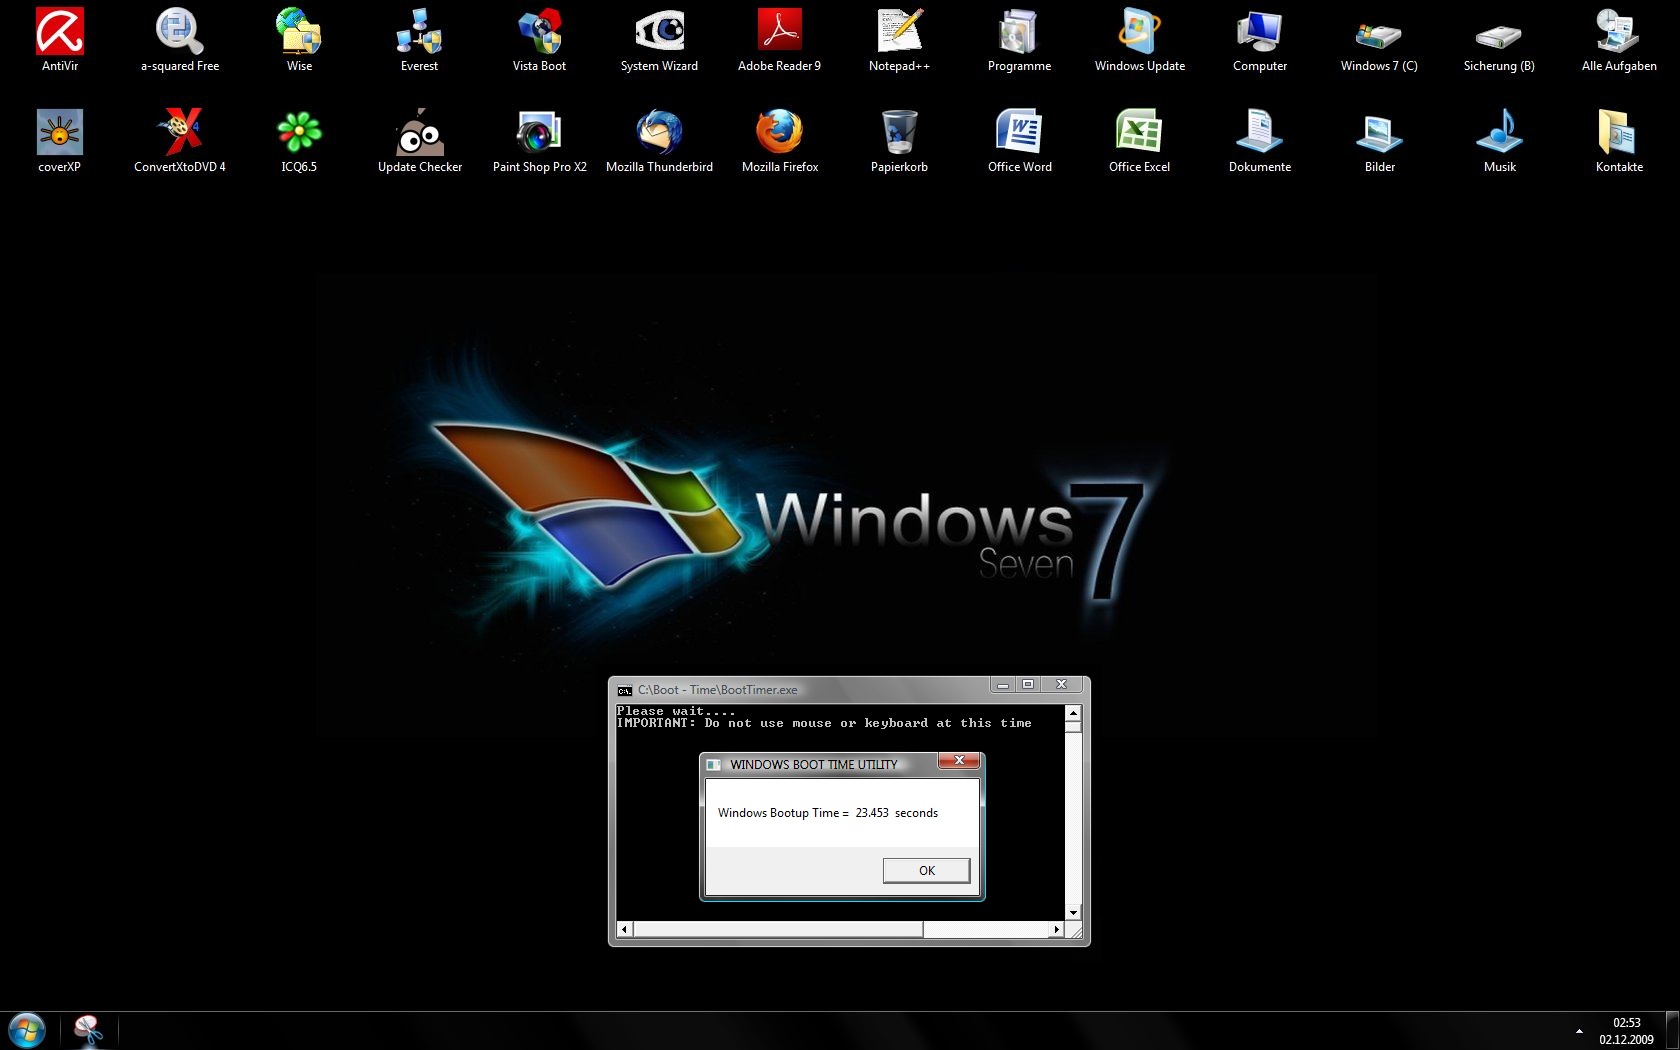1680x1050 pixels.
Task: Open the console system menu icon
Action: 625,690
